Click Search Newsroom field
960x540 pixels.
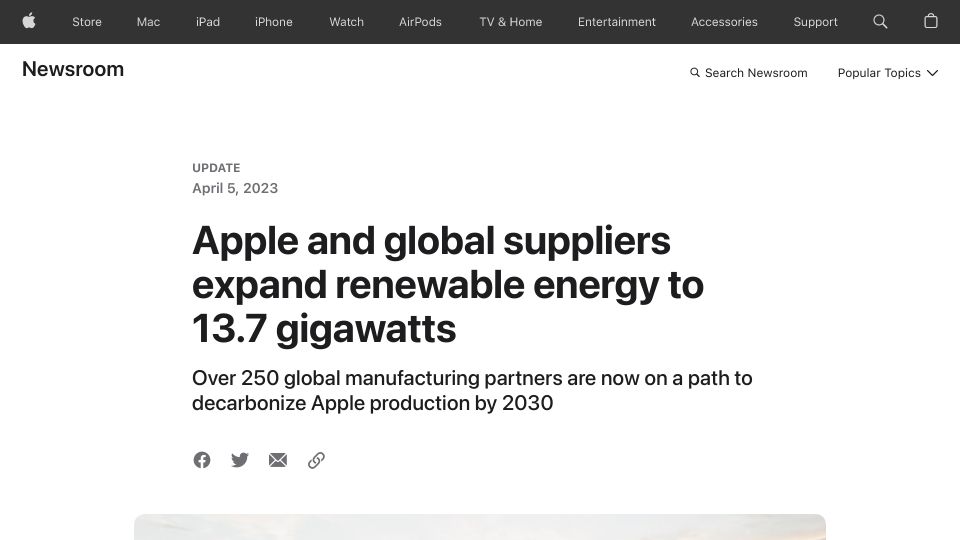tap(749, 73)
